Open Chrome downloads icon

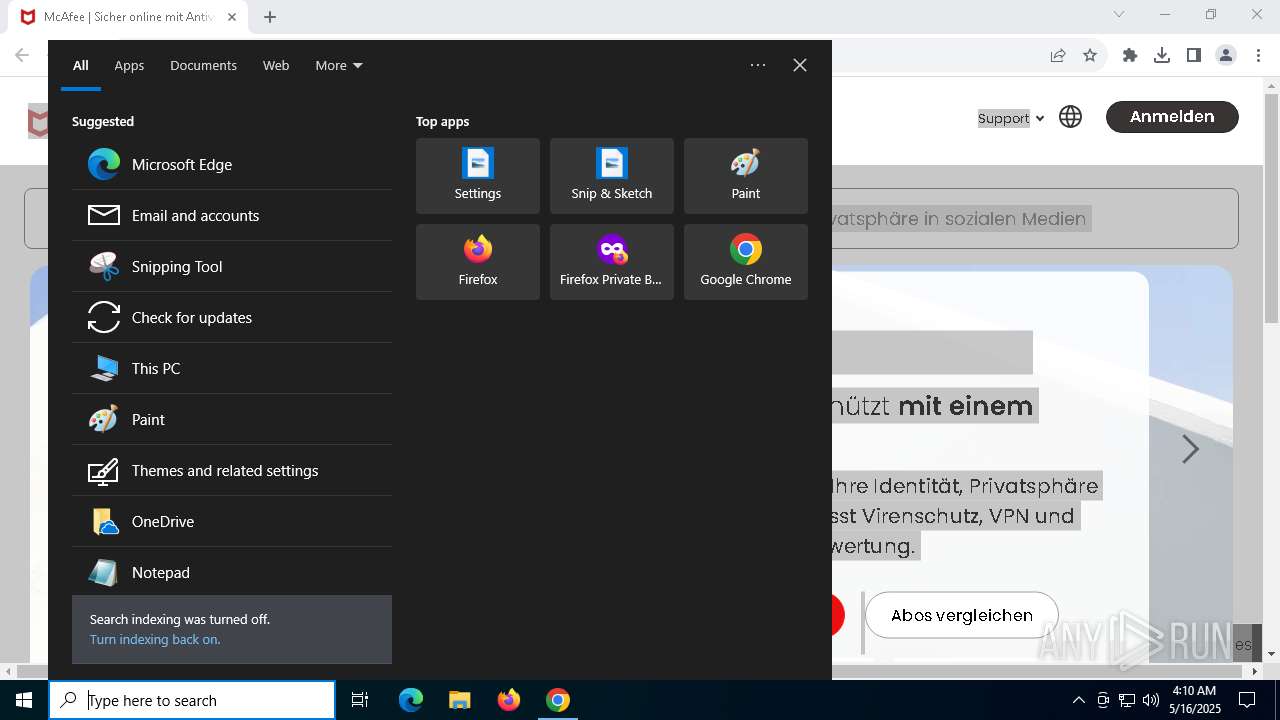1162,55
